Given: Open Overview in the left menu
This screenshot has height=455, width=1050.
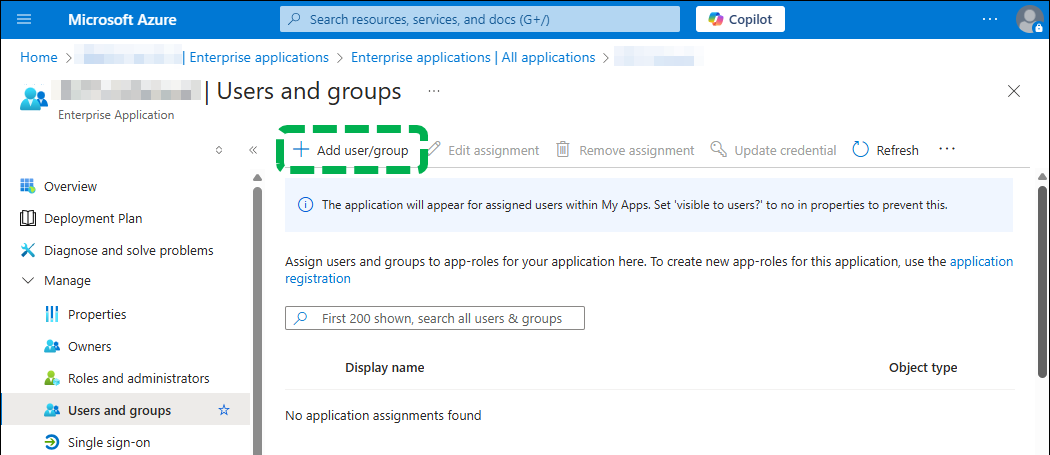Looking at the screenshot, I should pos(70,186).
